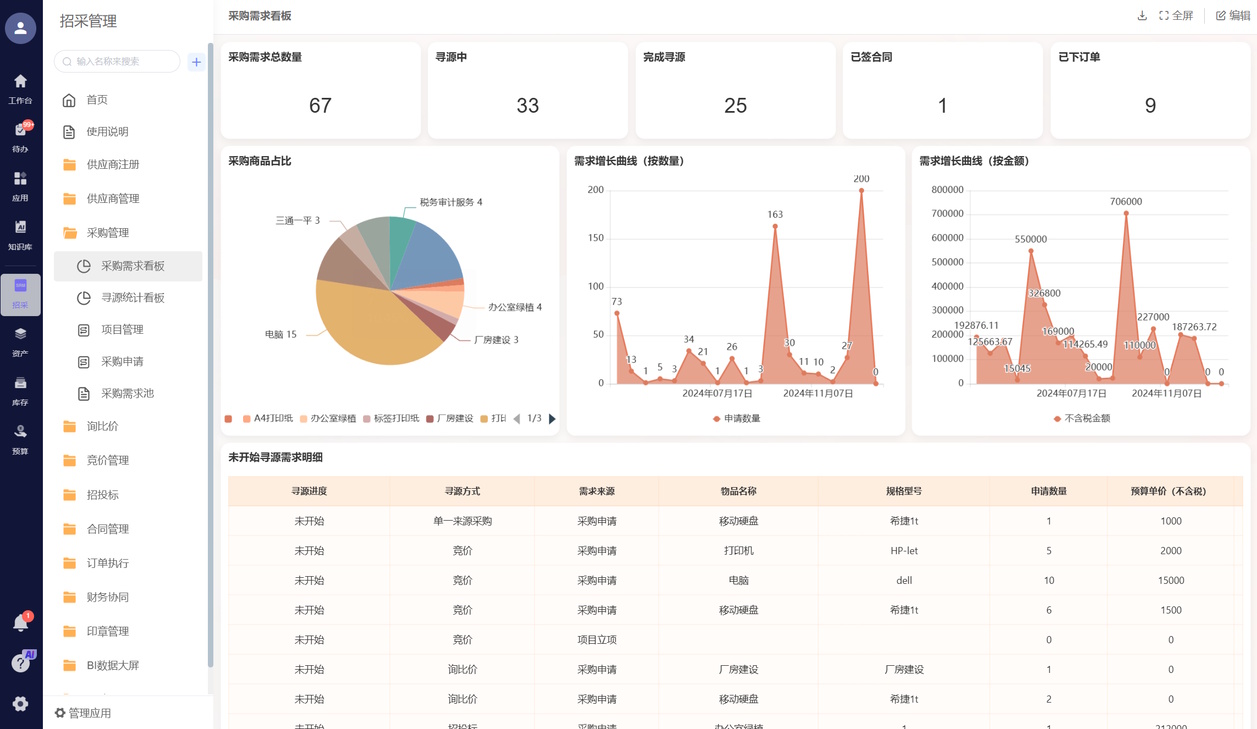This screenshot has width=1257, height=729.
Task: Open the 待办 to-do icon
Action: pyautogui.click(x=20, y=136)
